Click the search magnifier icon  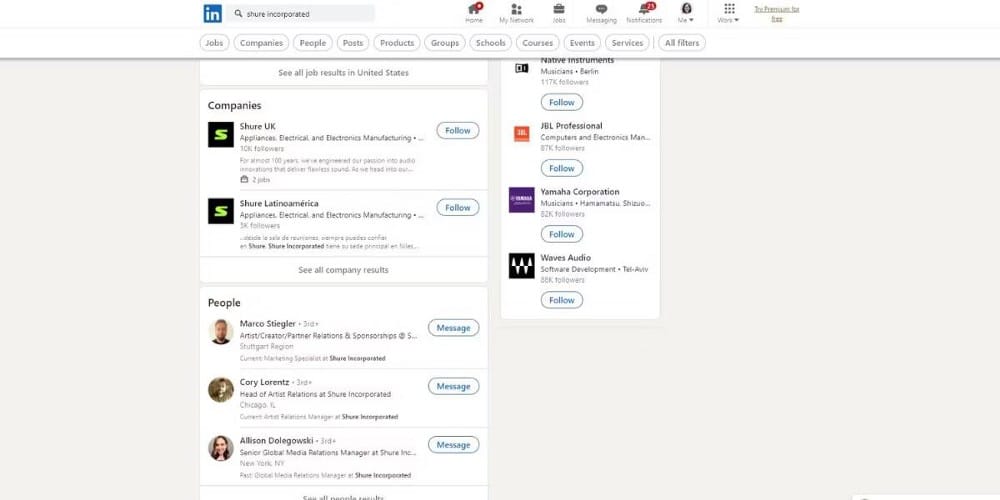pyautogui.click(x=238, y=13)
